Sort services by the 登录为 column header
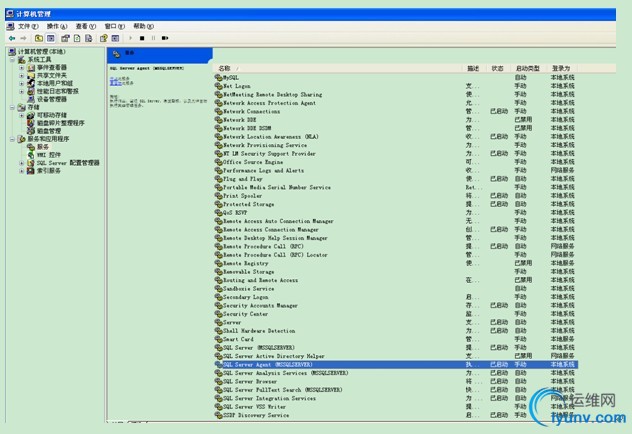This screenshot has width=632, height=434. [561, 69]
